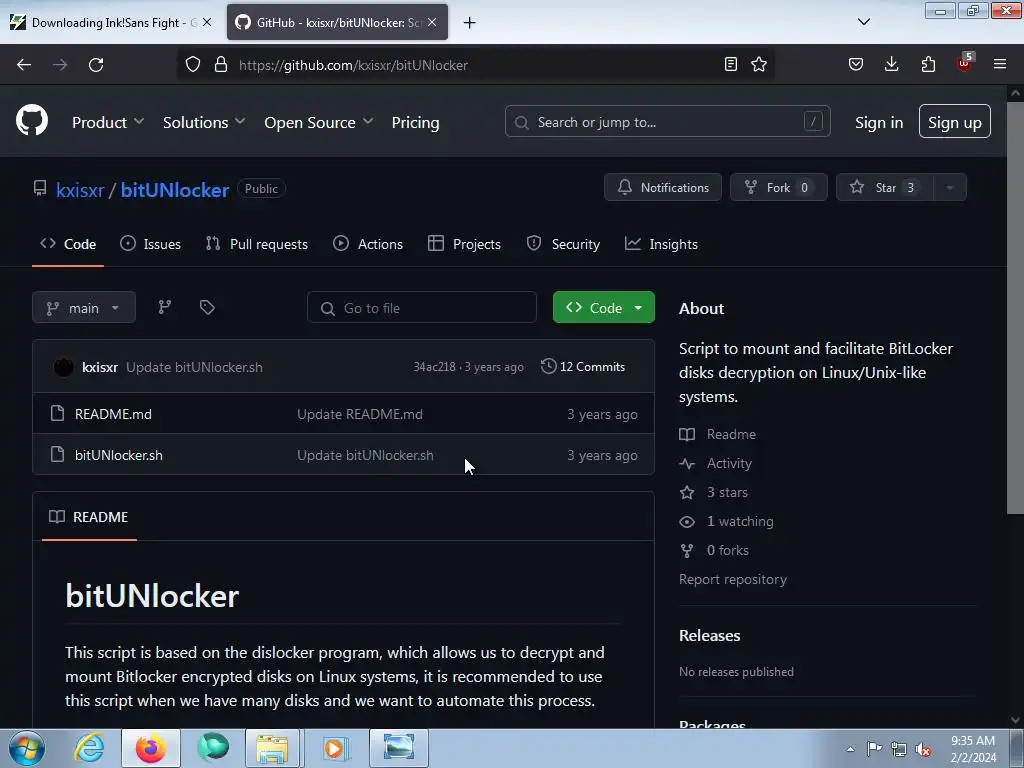Screen dimensions: 1024x768
Task: Open the Insights tab
Action: (x=662, y=244)
